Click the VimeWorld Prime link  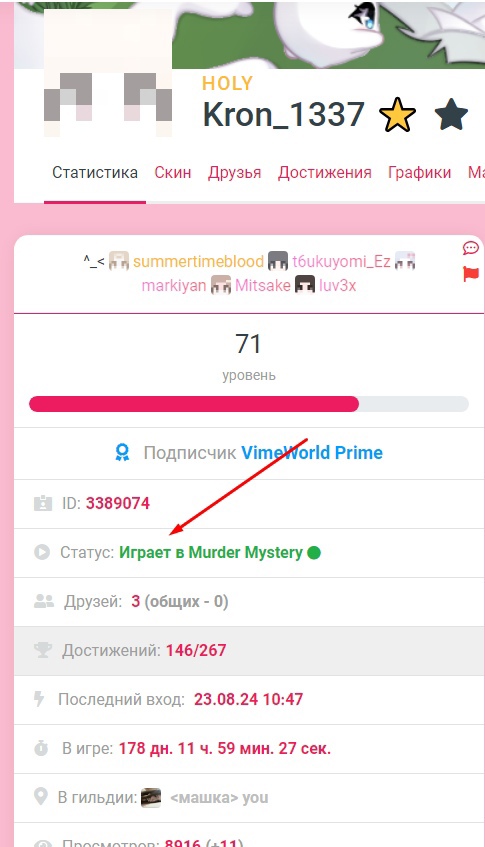(x=312, y=453)
